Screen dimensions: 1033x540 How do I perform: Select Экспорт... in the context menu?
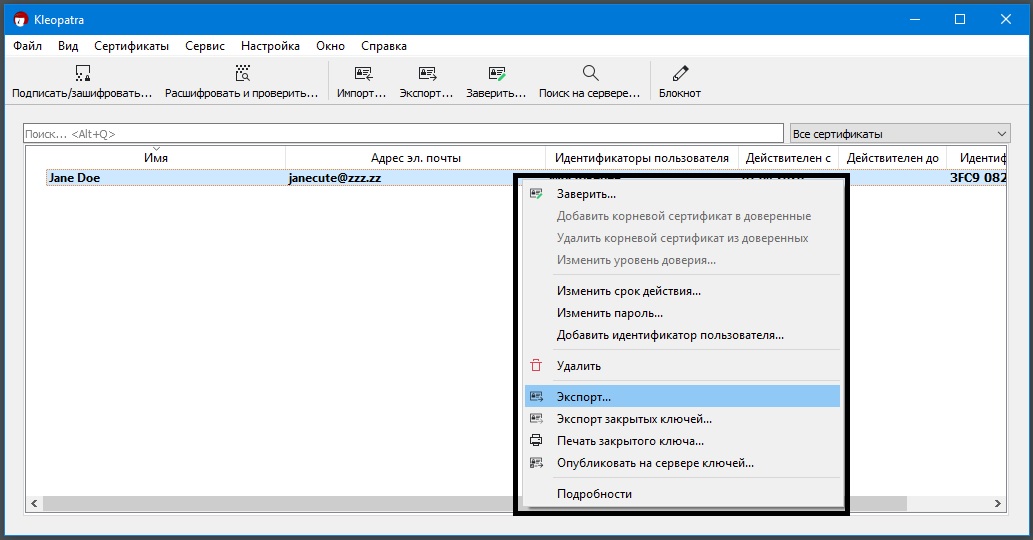[x=584, y=397]
